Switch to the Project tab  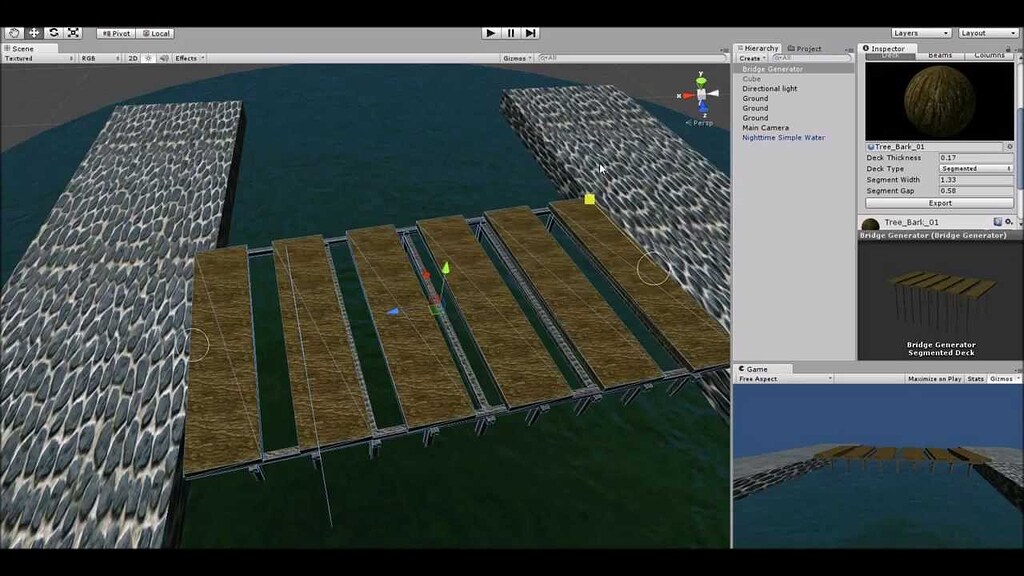806,47
